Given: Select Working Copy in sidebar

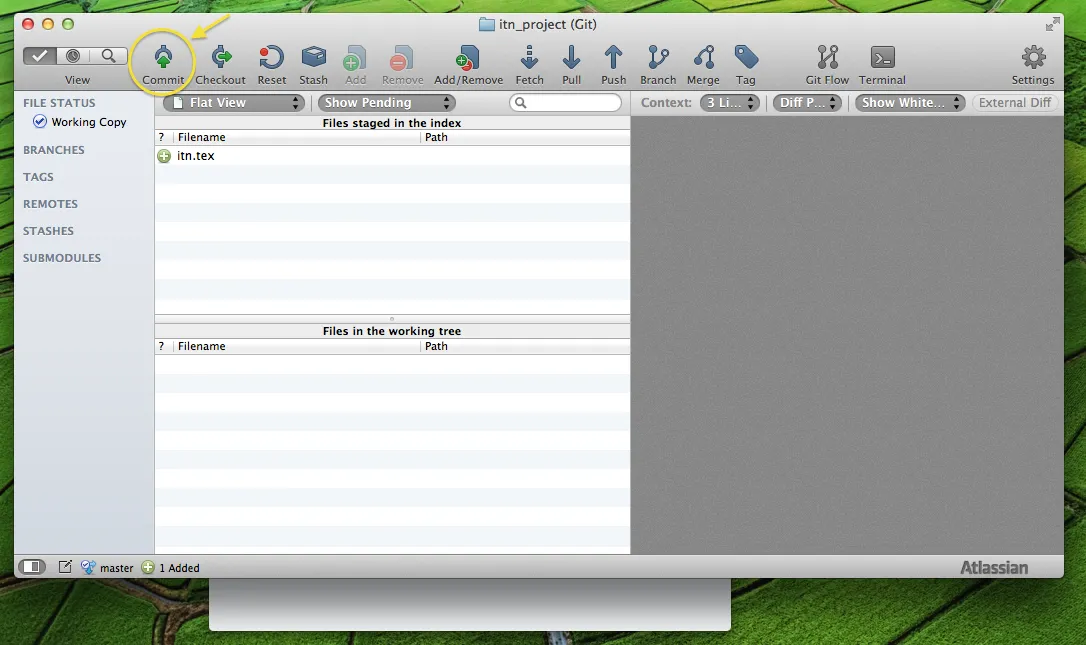Looking at the screenshot, I should pos(89,122).
